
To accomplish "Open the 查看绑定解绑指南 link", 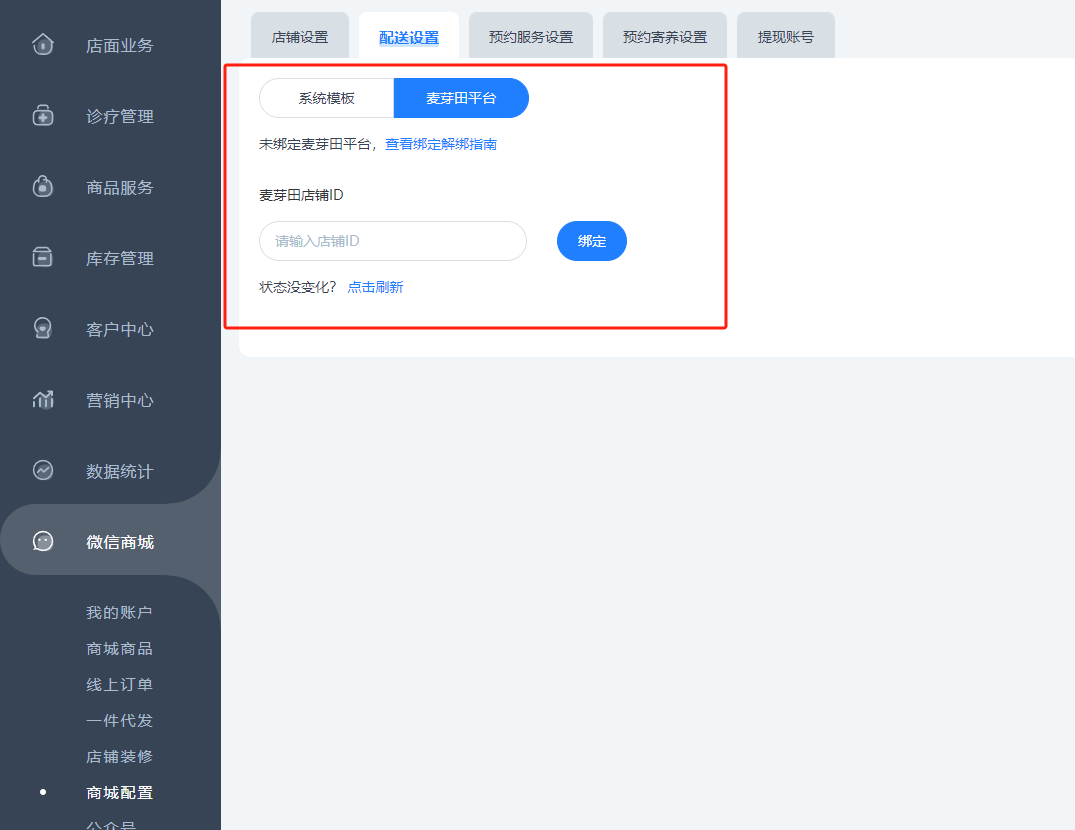I will click(x=441, y=144).
